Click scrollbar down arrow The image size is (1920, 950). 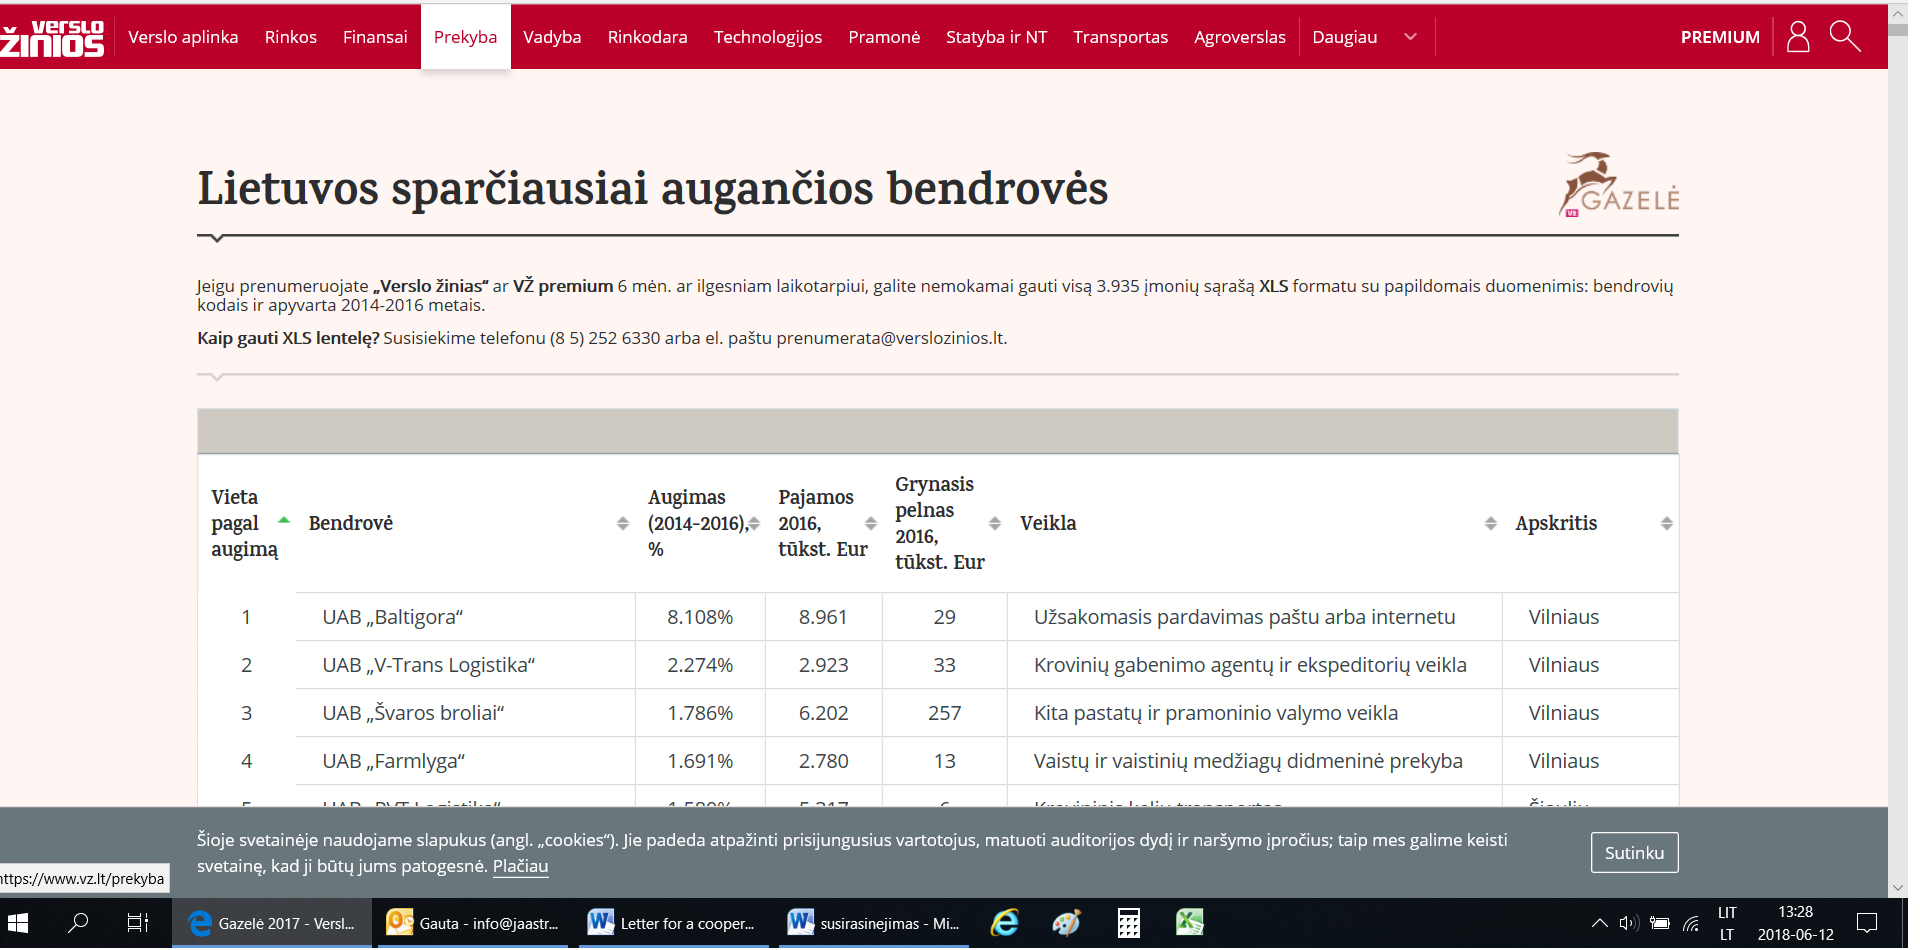1898,888
